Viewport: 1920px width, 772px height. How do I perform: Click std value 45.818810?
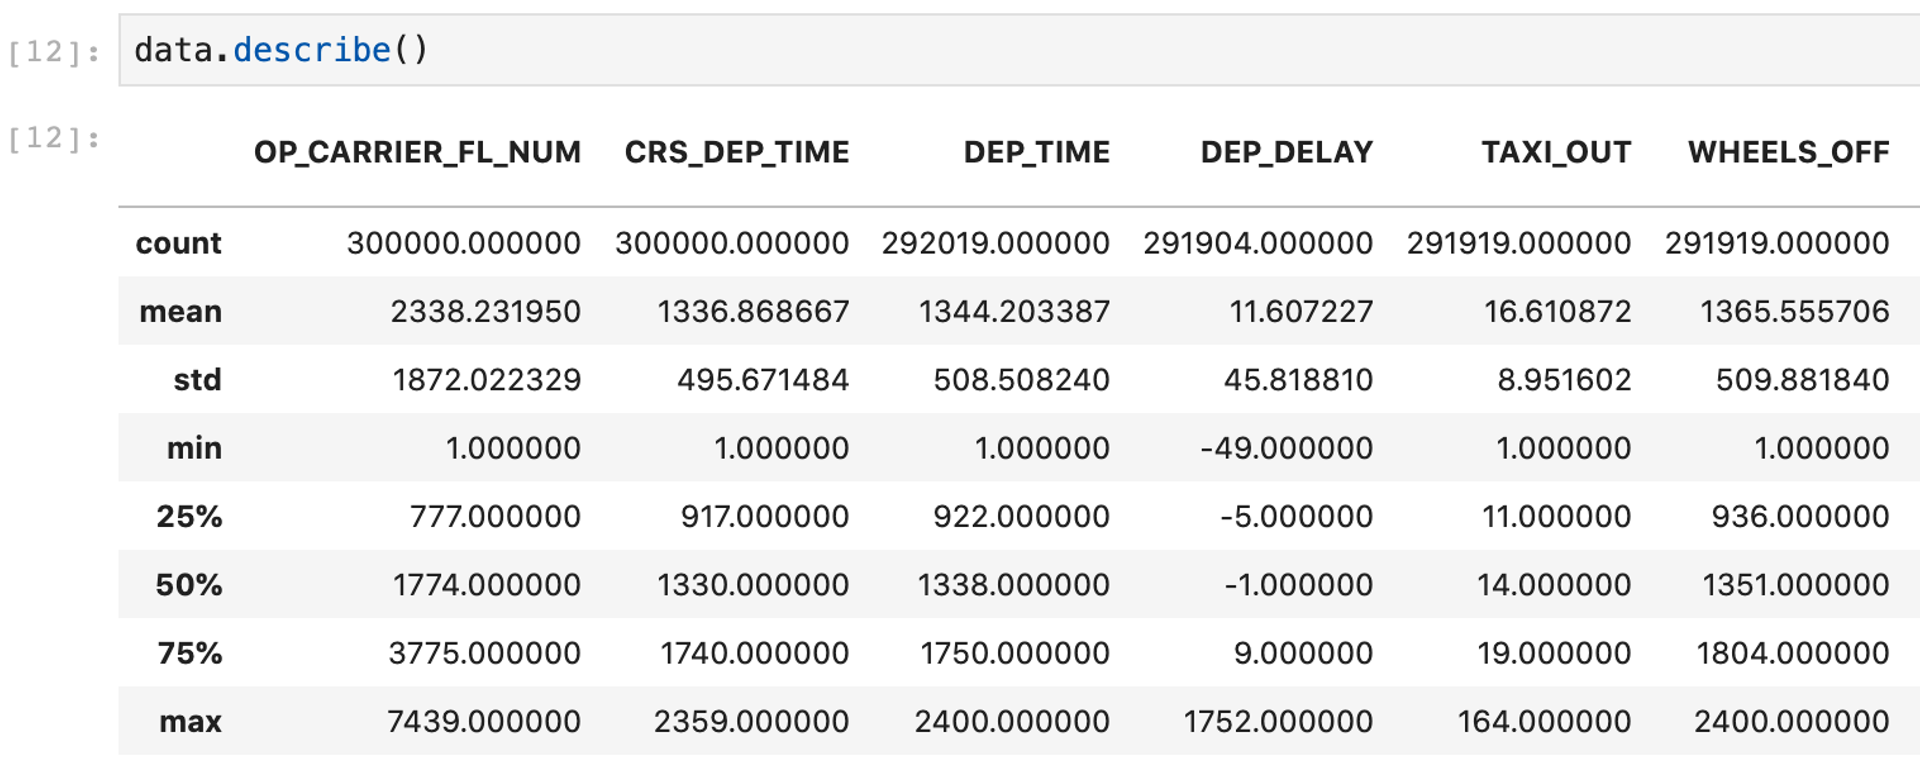[x=1298, y=380]
